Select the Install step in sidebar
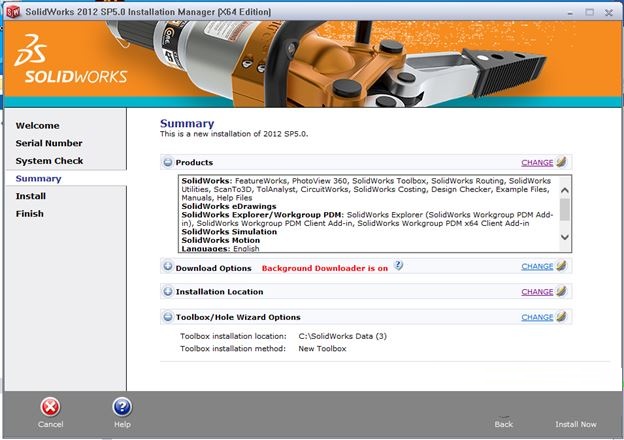Screen dimensions: 624x440 pos(31,196)
